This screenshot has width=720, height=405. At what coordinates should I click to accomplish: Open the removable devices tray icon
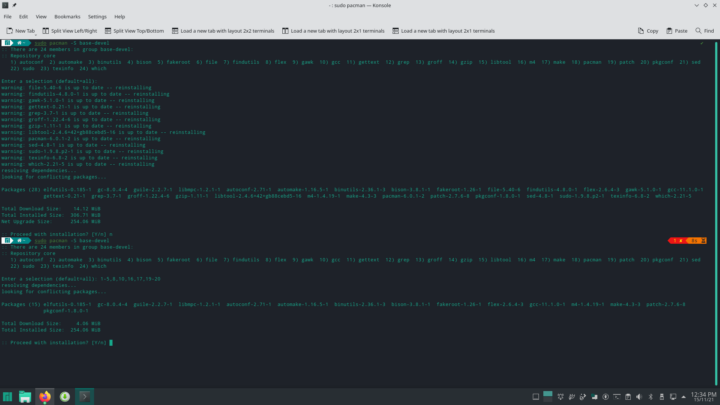click(662, 397)
